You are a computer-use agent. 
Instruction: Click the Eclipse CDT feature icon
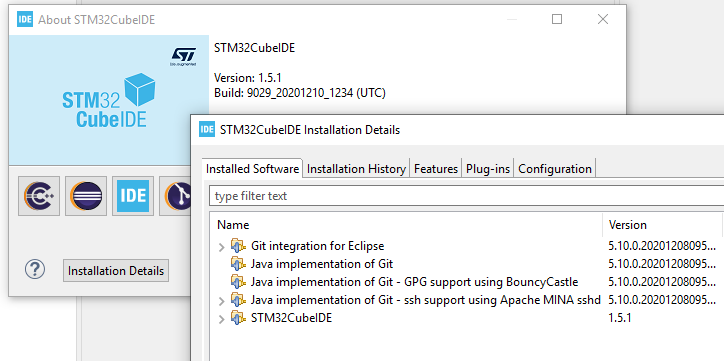click(x=39, y=196)
